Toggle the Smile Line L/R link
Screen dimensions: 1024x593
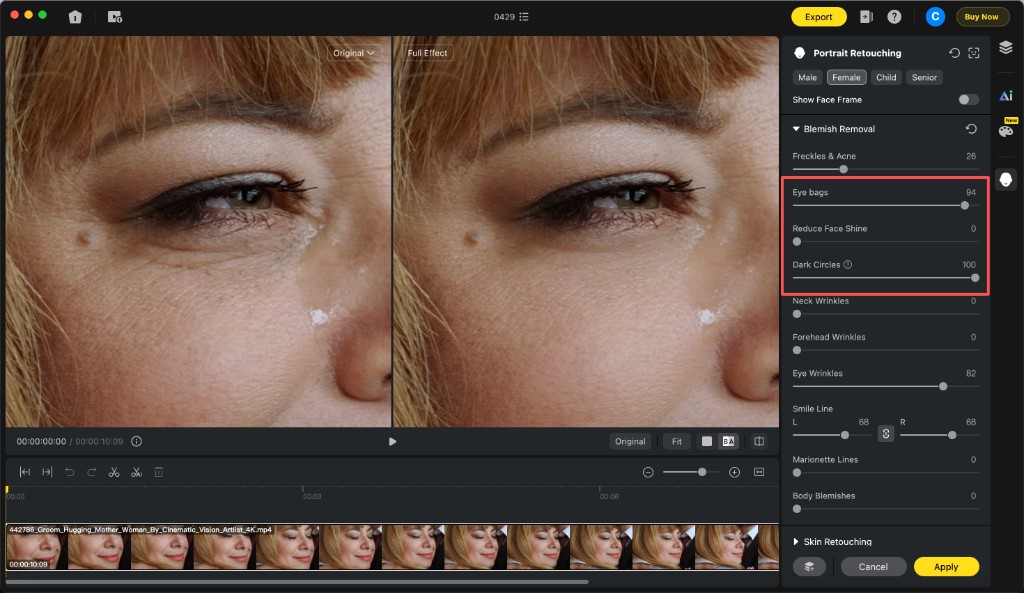886,434
